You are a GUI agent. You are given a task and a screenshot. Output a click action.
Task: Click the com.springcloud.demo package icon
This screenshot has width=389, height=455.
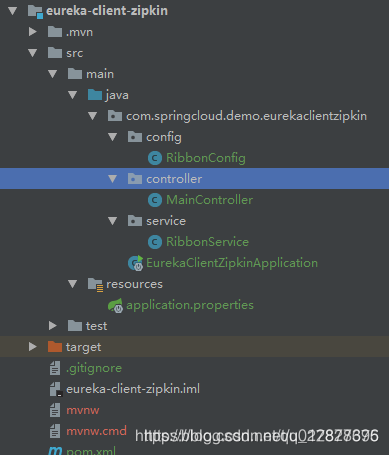(115, 116)
